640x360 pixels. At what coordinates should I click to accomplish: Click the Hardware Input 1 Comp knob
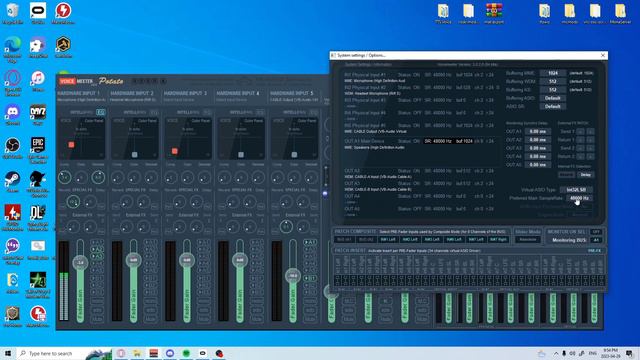coord(64,177)
